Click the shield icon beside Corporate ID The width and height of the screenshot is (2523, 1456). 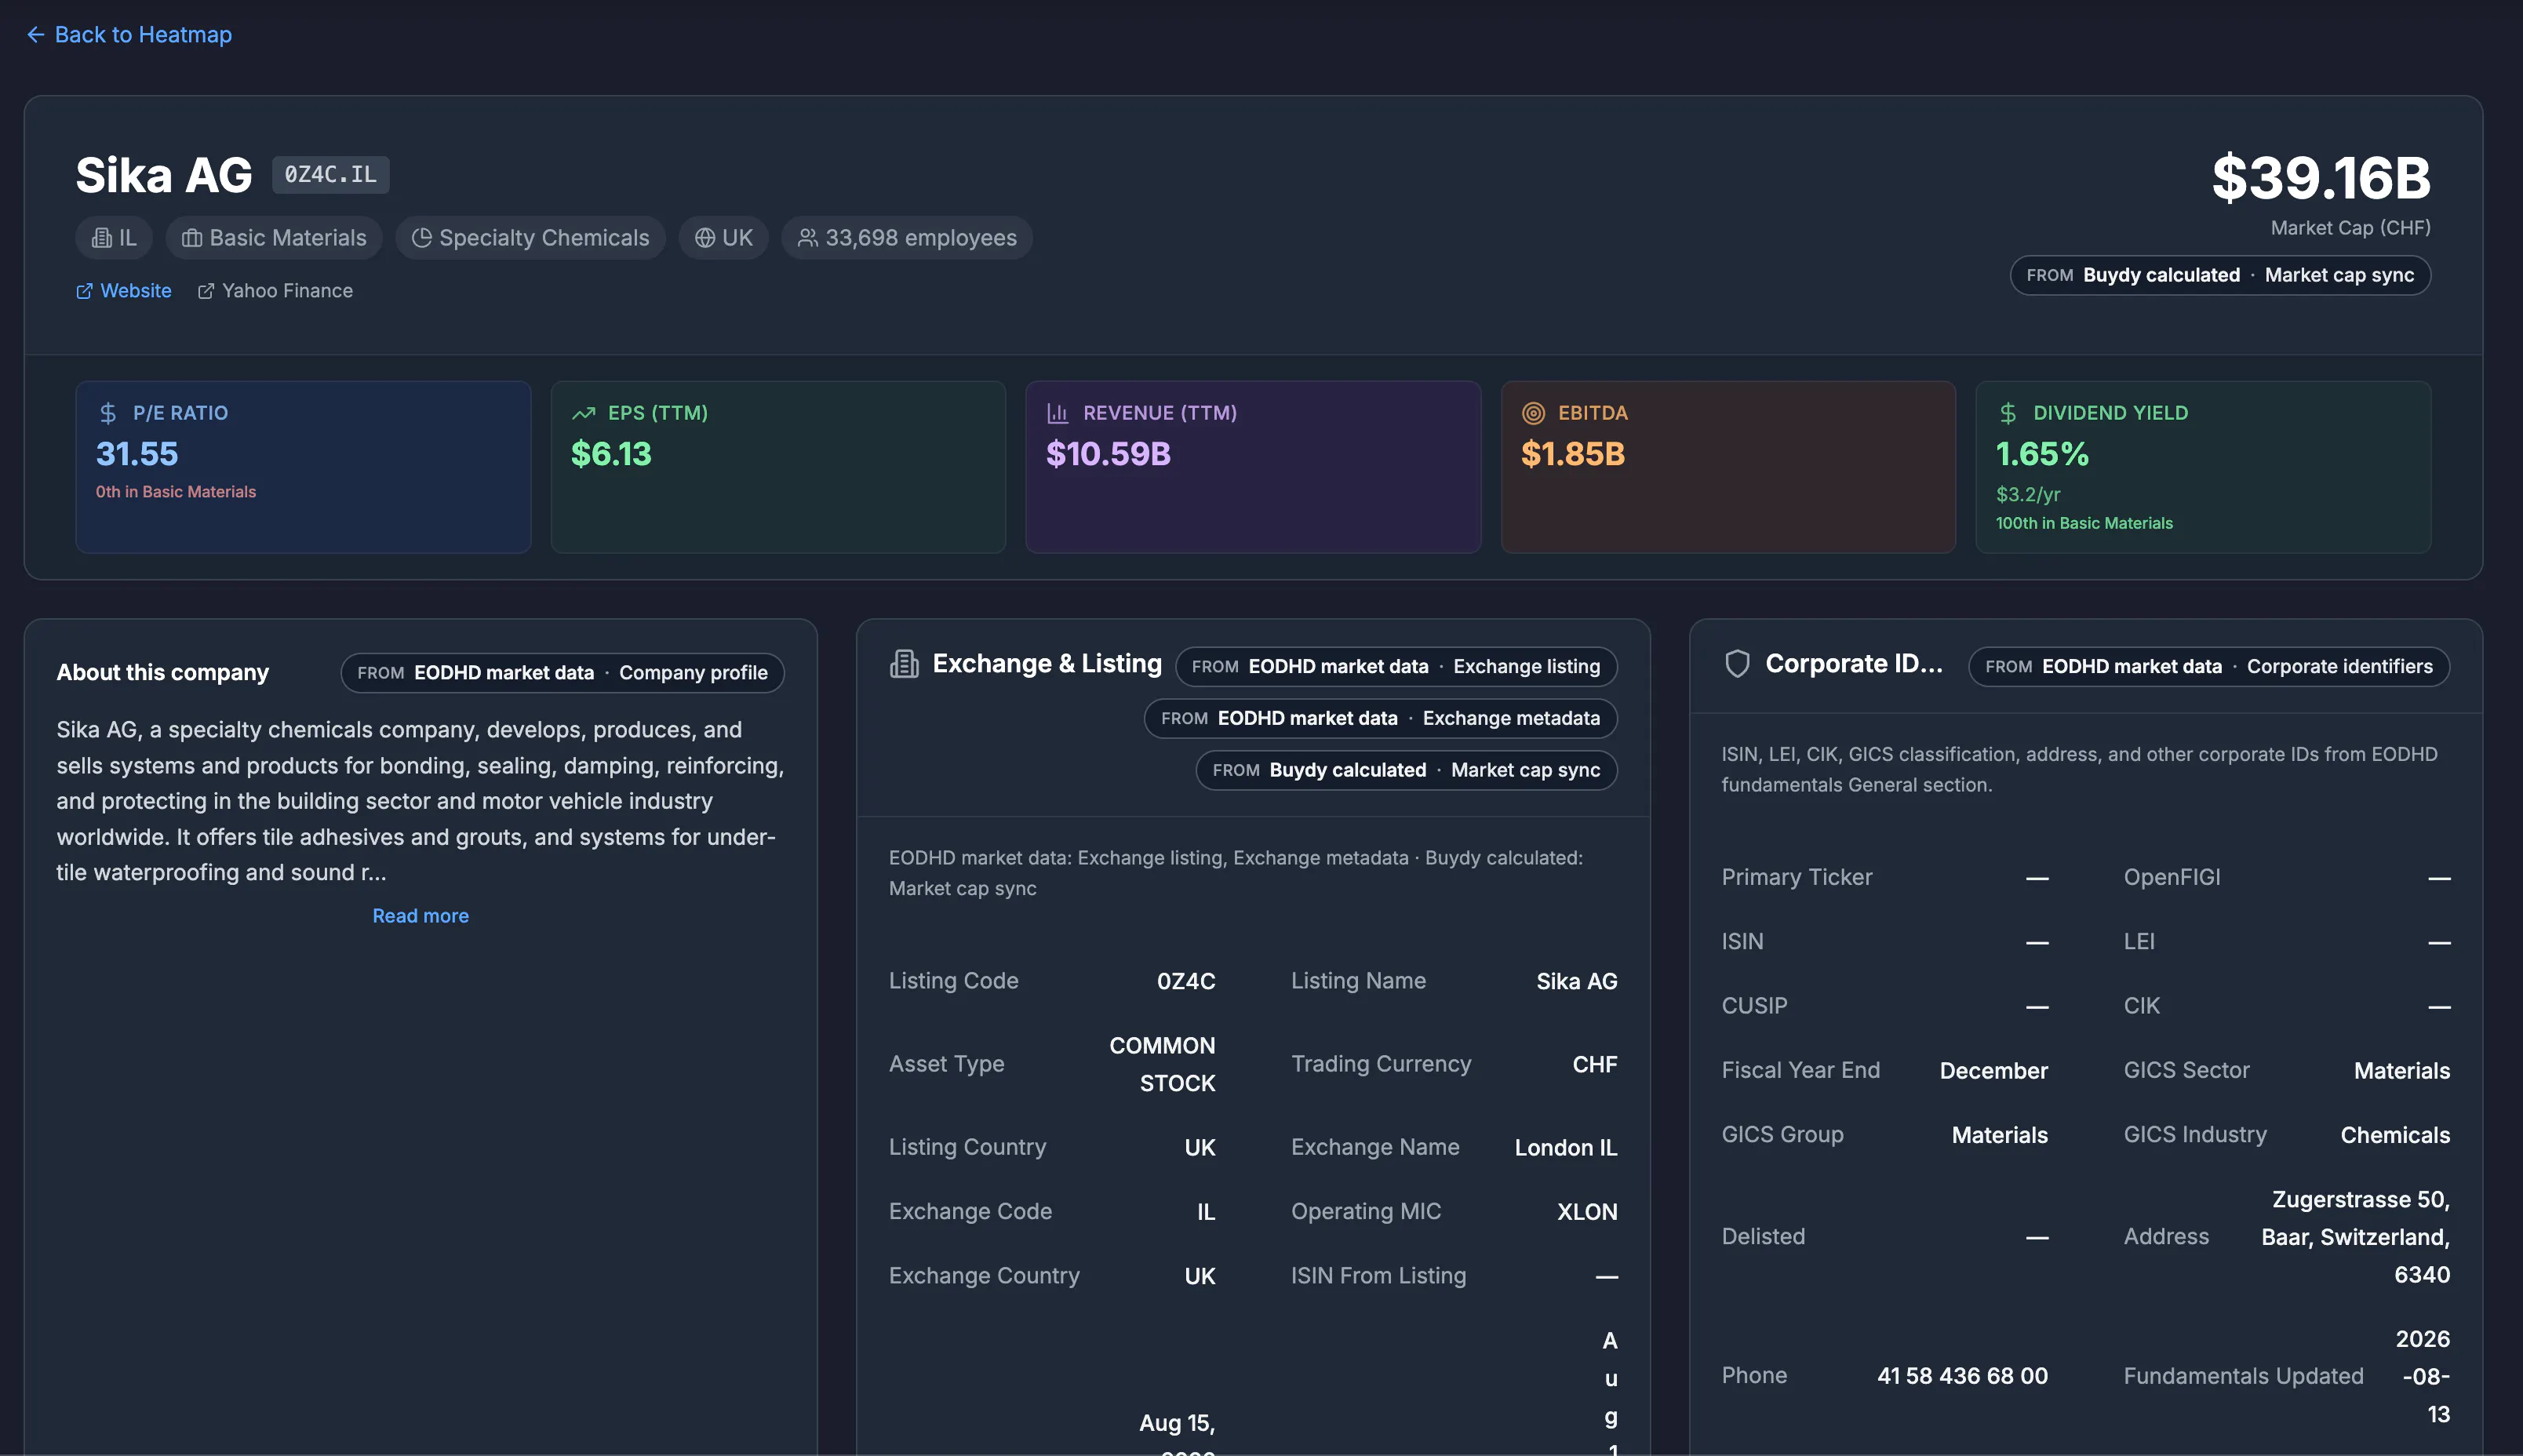pyautogui.click(x=1737, y=664)
